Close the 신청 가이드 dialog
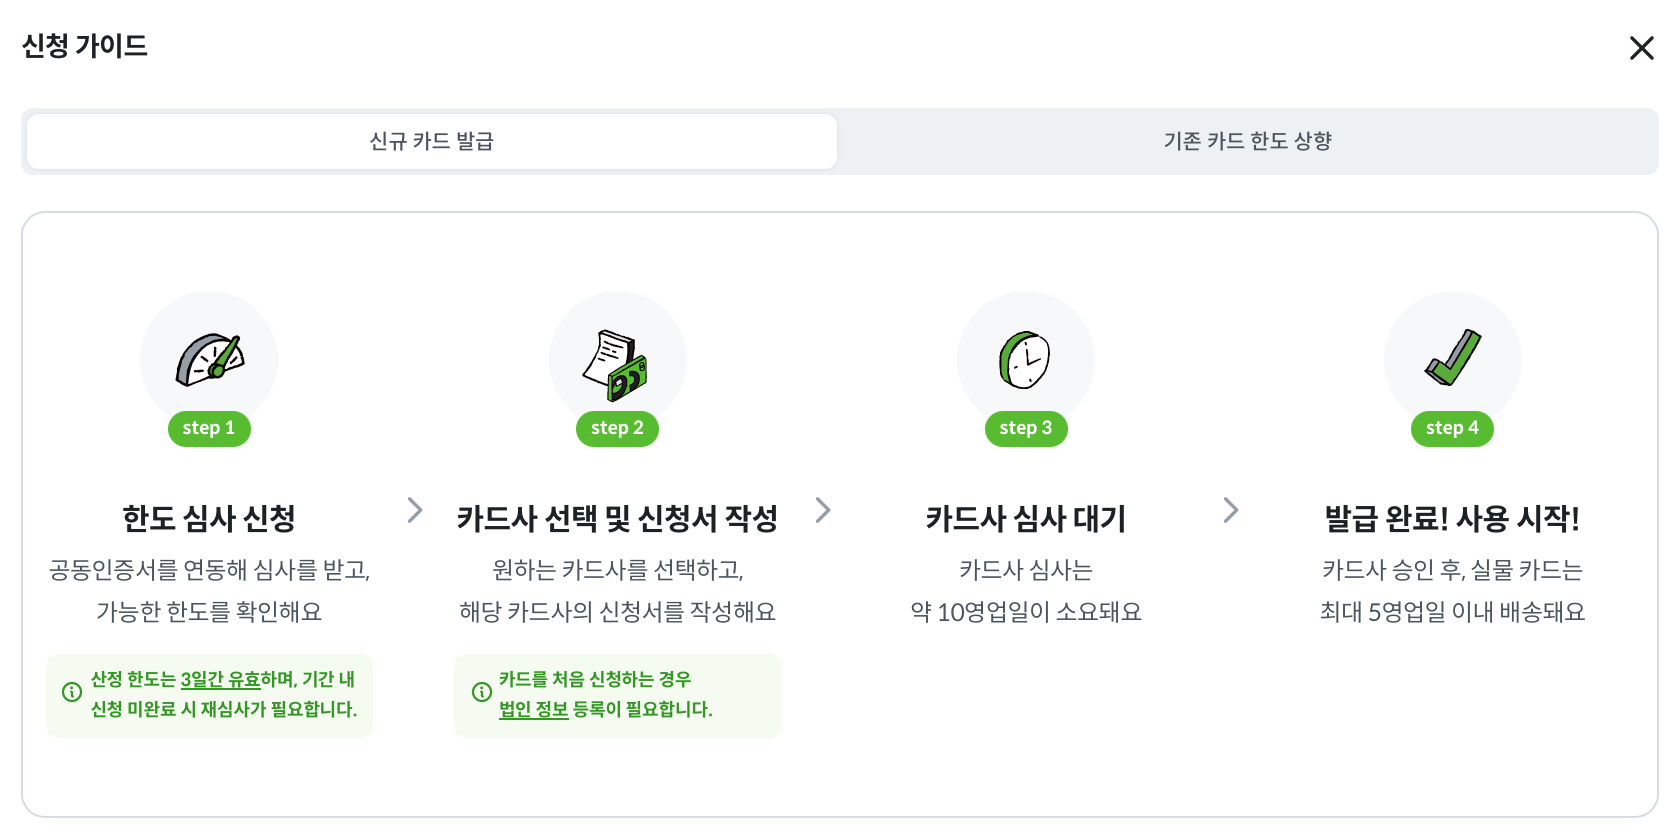Viewport: 1680px width, 840px height. coord(1641,48)
